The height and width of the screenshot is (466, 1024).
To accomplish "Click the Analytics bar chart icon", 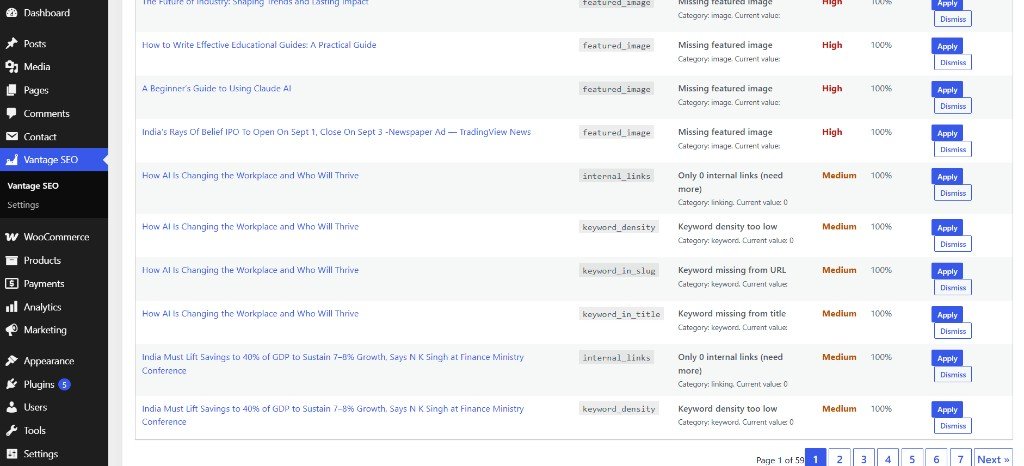I will pyautogui.click(x=11, y=307).
